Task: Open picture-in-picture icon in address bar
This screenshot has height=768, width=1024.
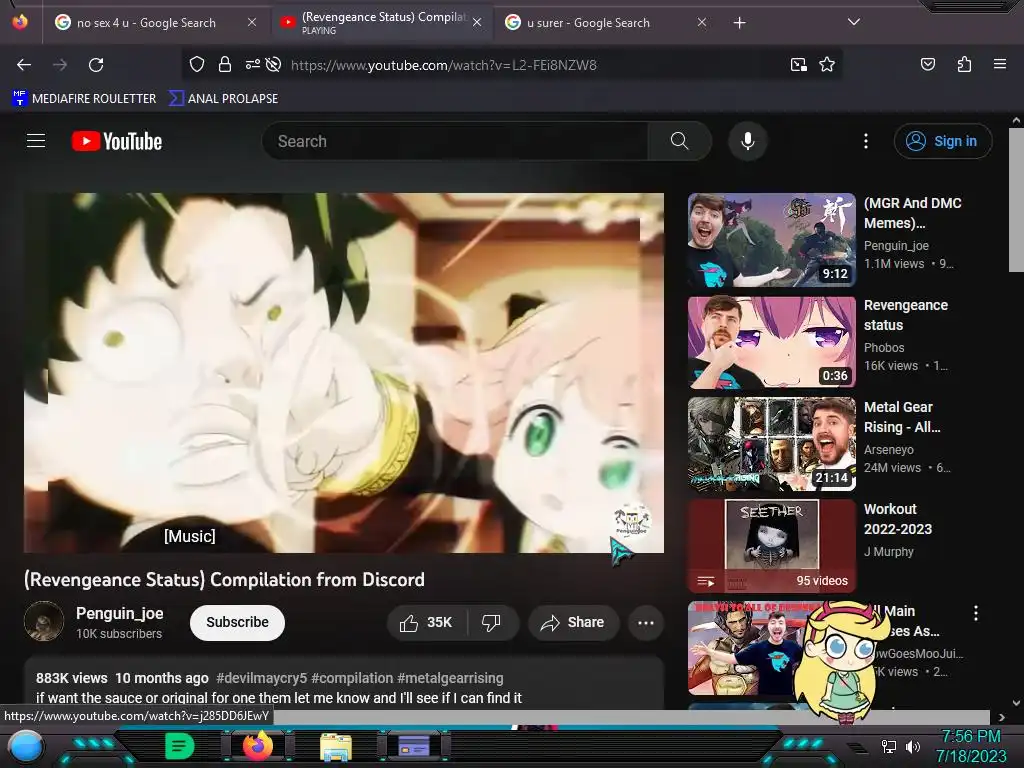Action: point(798,64)
